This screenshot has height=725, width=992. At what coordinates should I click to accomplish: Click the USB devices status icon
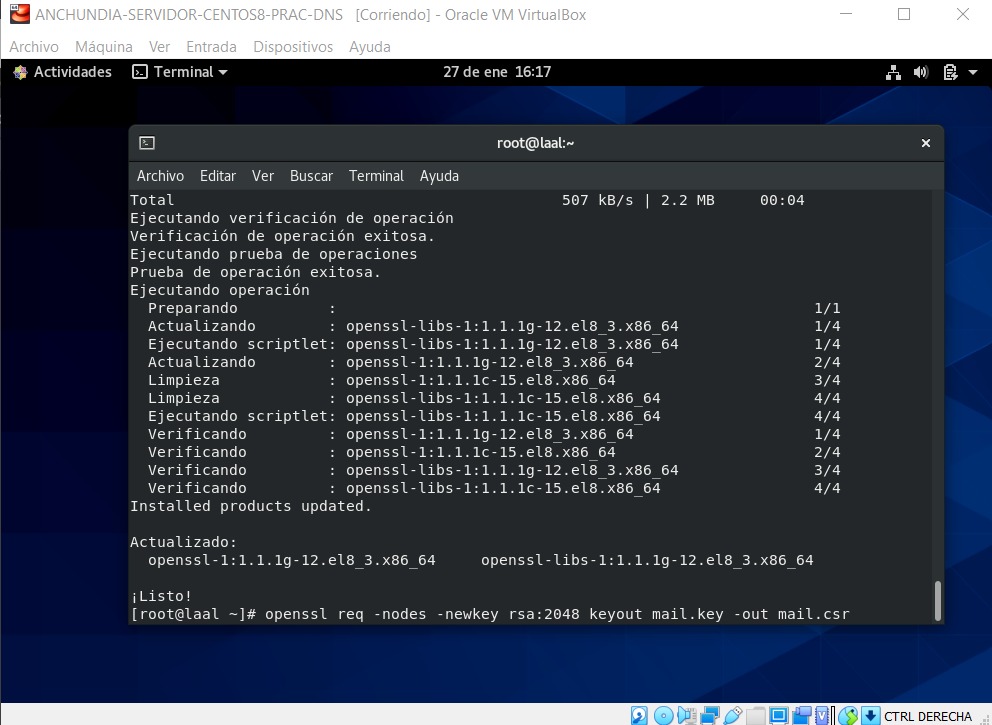point(733,716)
